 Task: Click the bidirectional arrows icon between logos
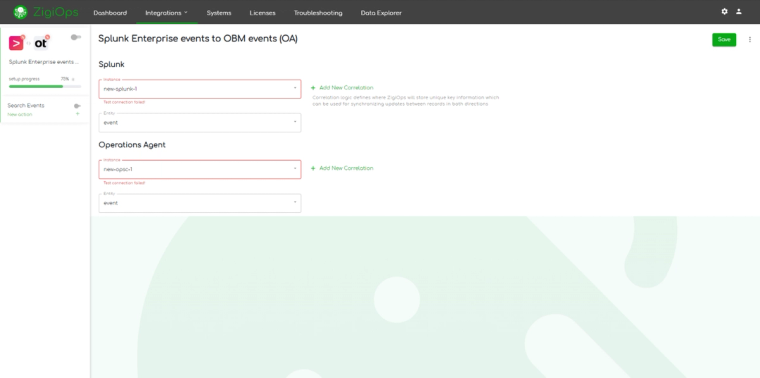29,44
